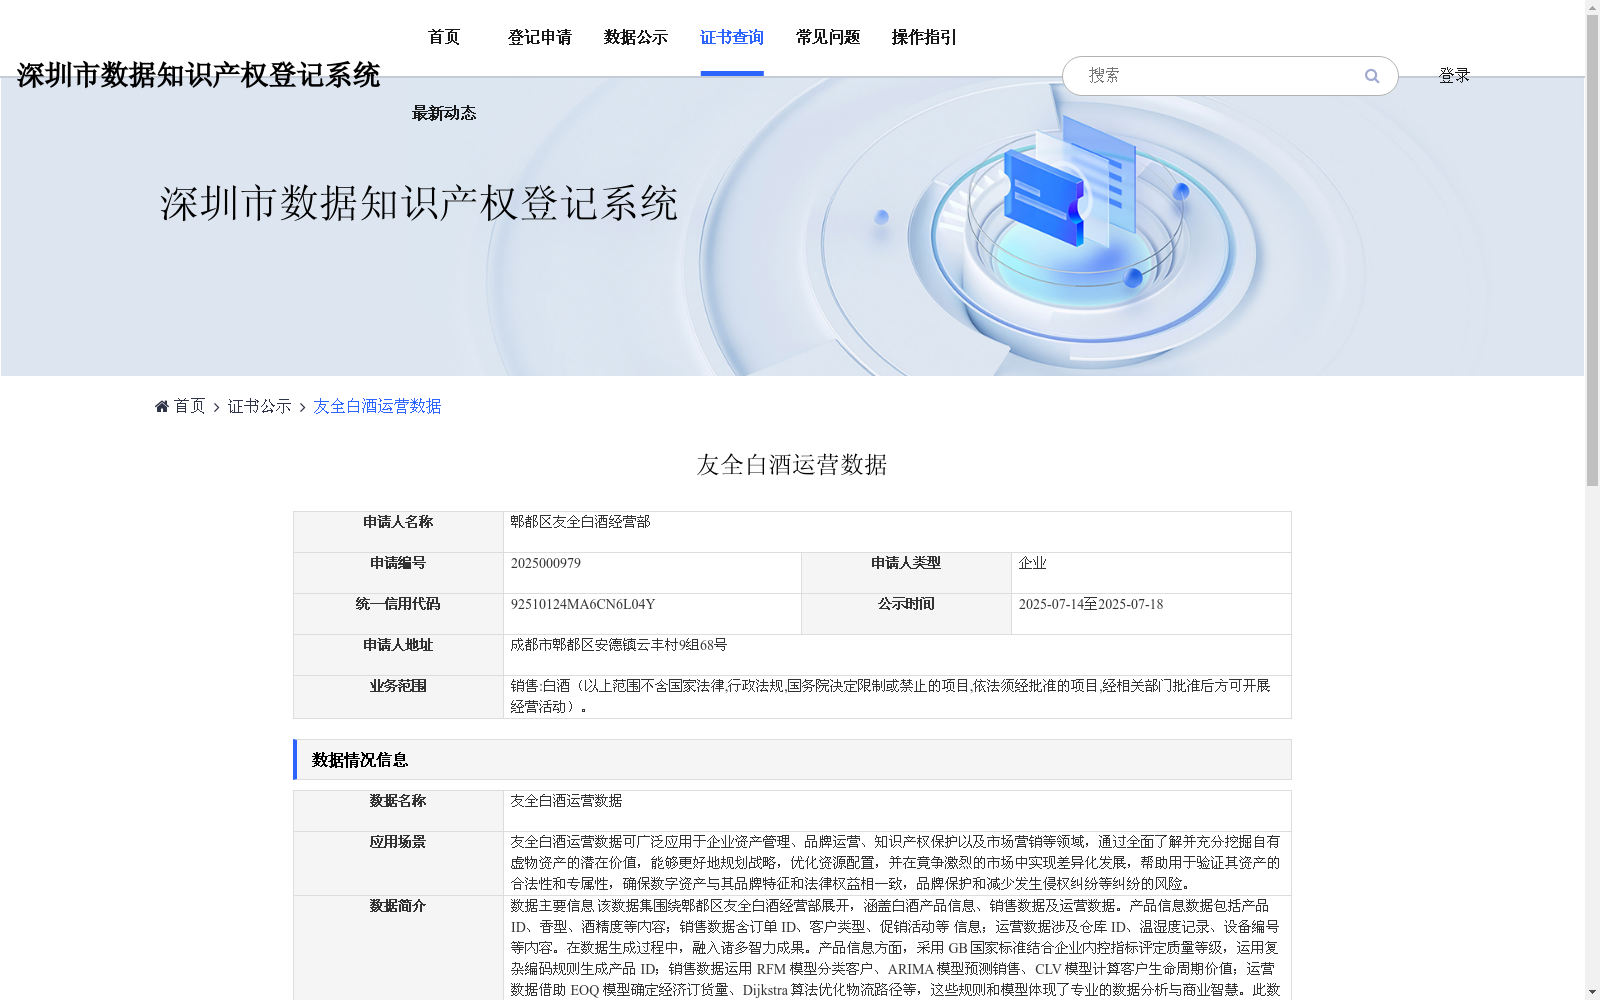Select address 成都市郫都区安德镇云丰村9组68号
The height and width of the screenshot is (1000, 1600).
619,645
